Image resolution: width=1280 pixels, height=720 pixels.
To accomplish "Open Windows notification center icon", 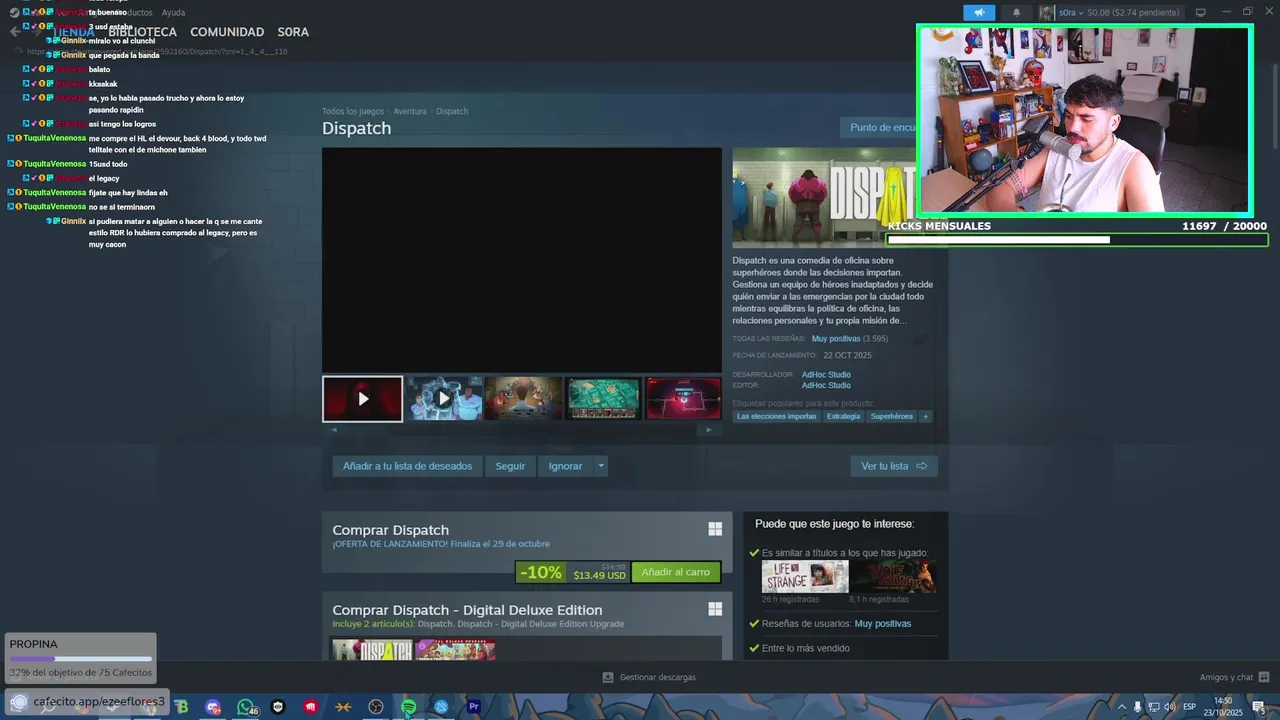I will 1258,707.
